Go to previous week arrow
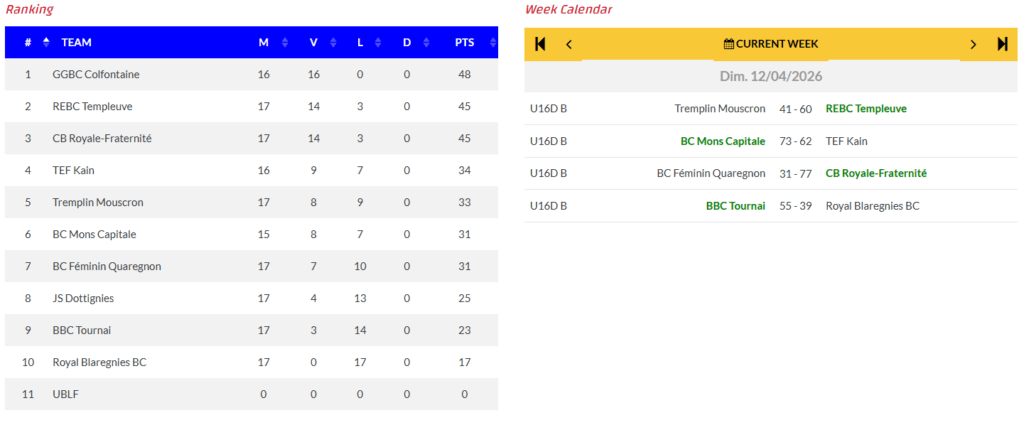Screen dimensions: 1024x430 tap(569, 44)
